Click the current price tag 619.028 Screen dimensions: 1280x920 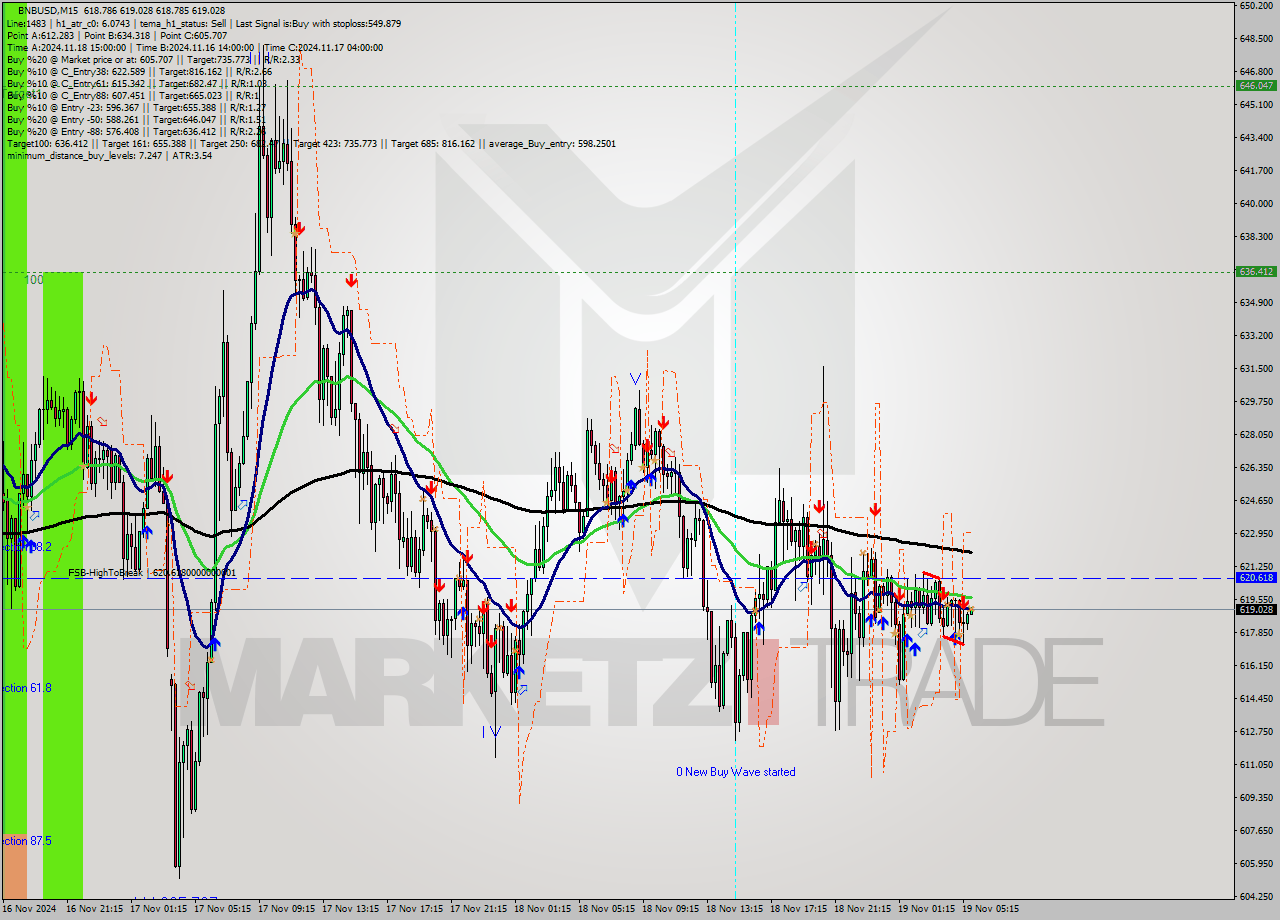pos(1256,609)
